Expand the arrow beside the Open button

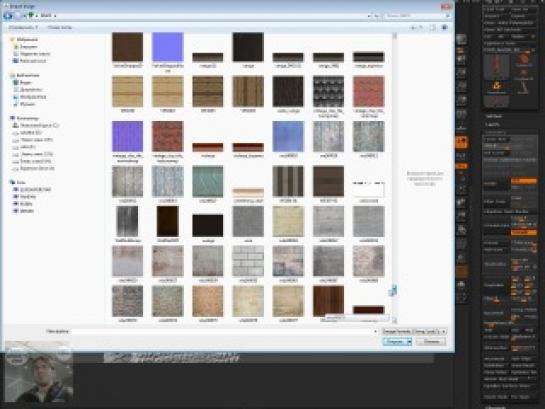[x=409, y=342]
